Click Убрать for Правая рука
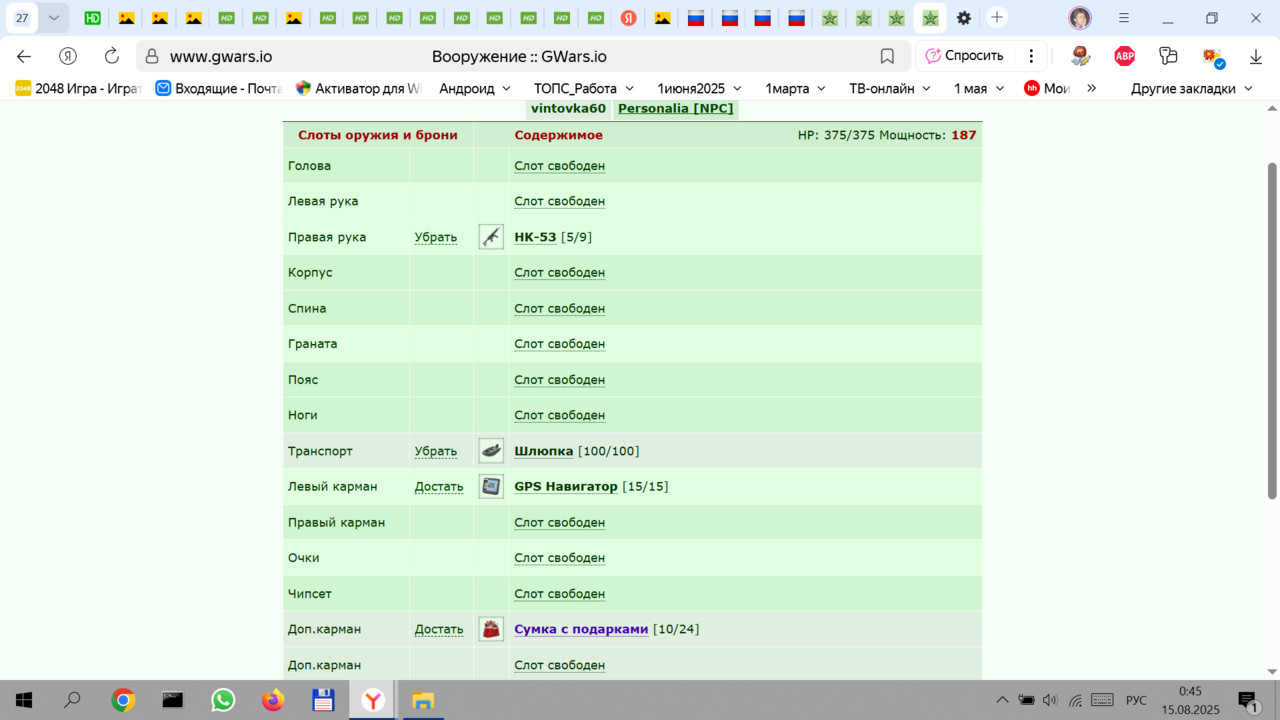This screenshot has height=720, width=1280. point(436,237)
